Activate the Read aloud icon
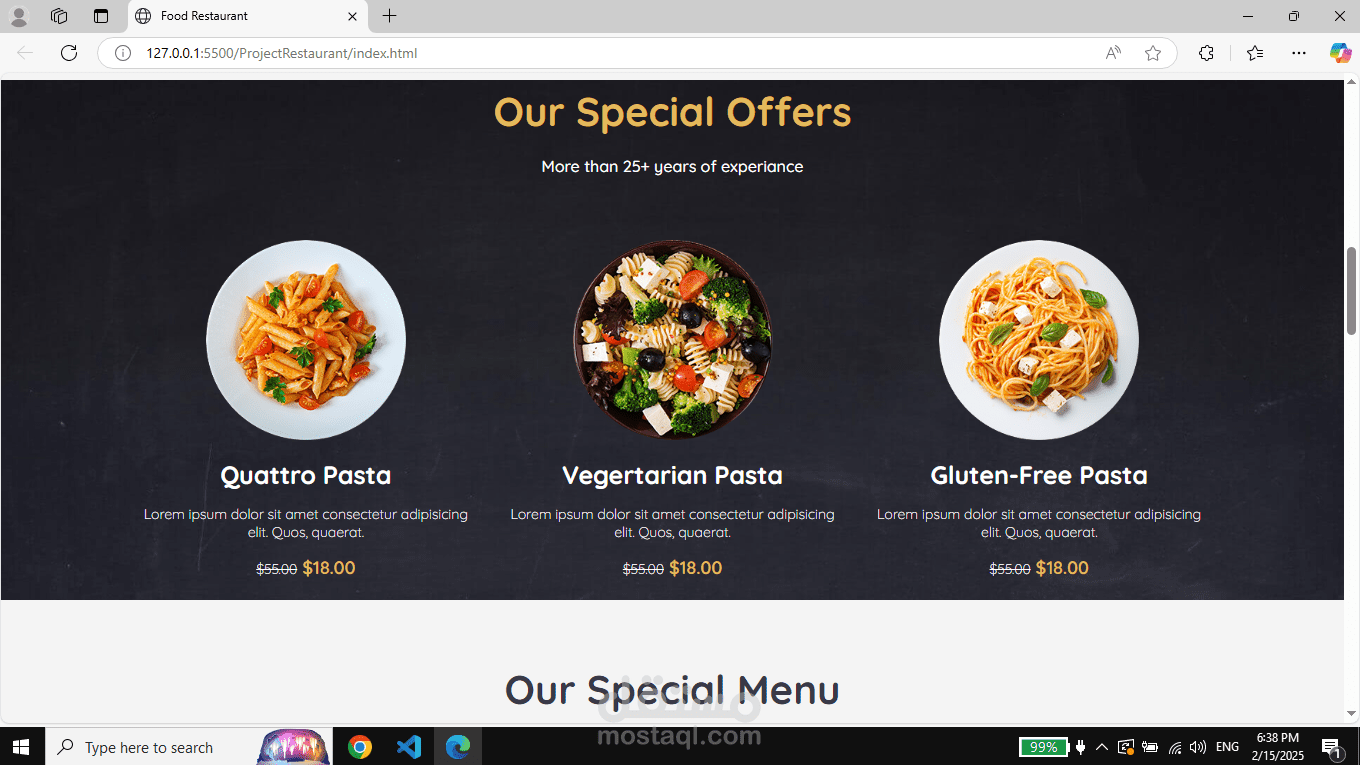Viewport: 1360px width, 765px height. click(1113, 53)
